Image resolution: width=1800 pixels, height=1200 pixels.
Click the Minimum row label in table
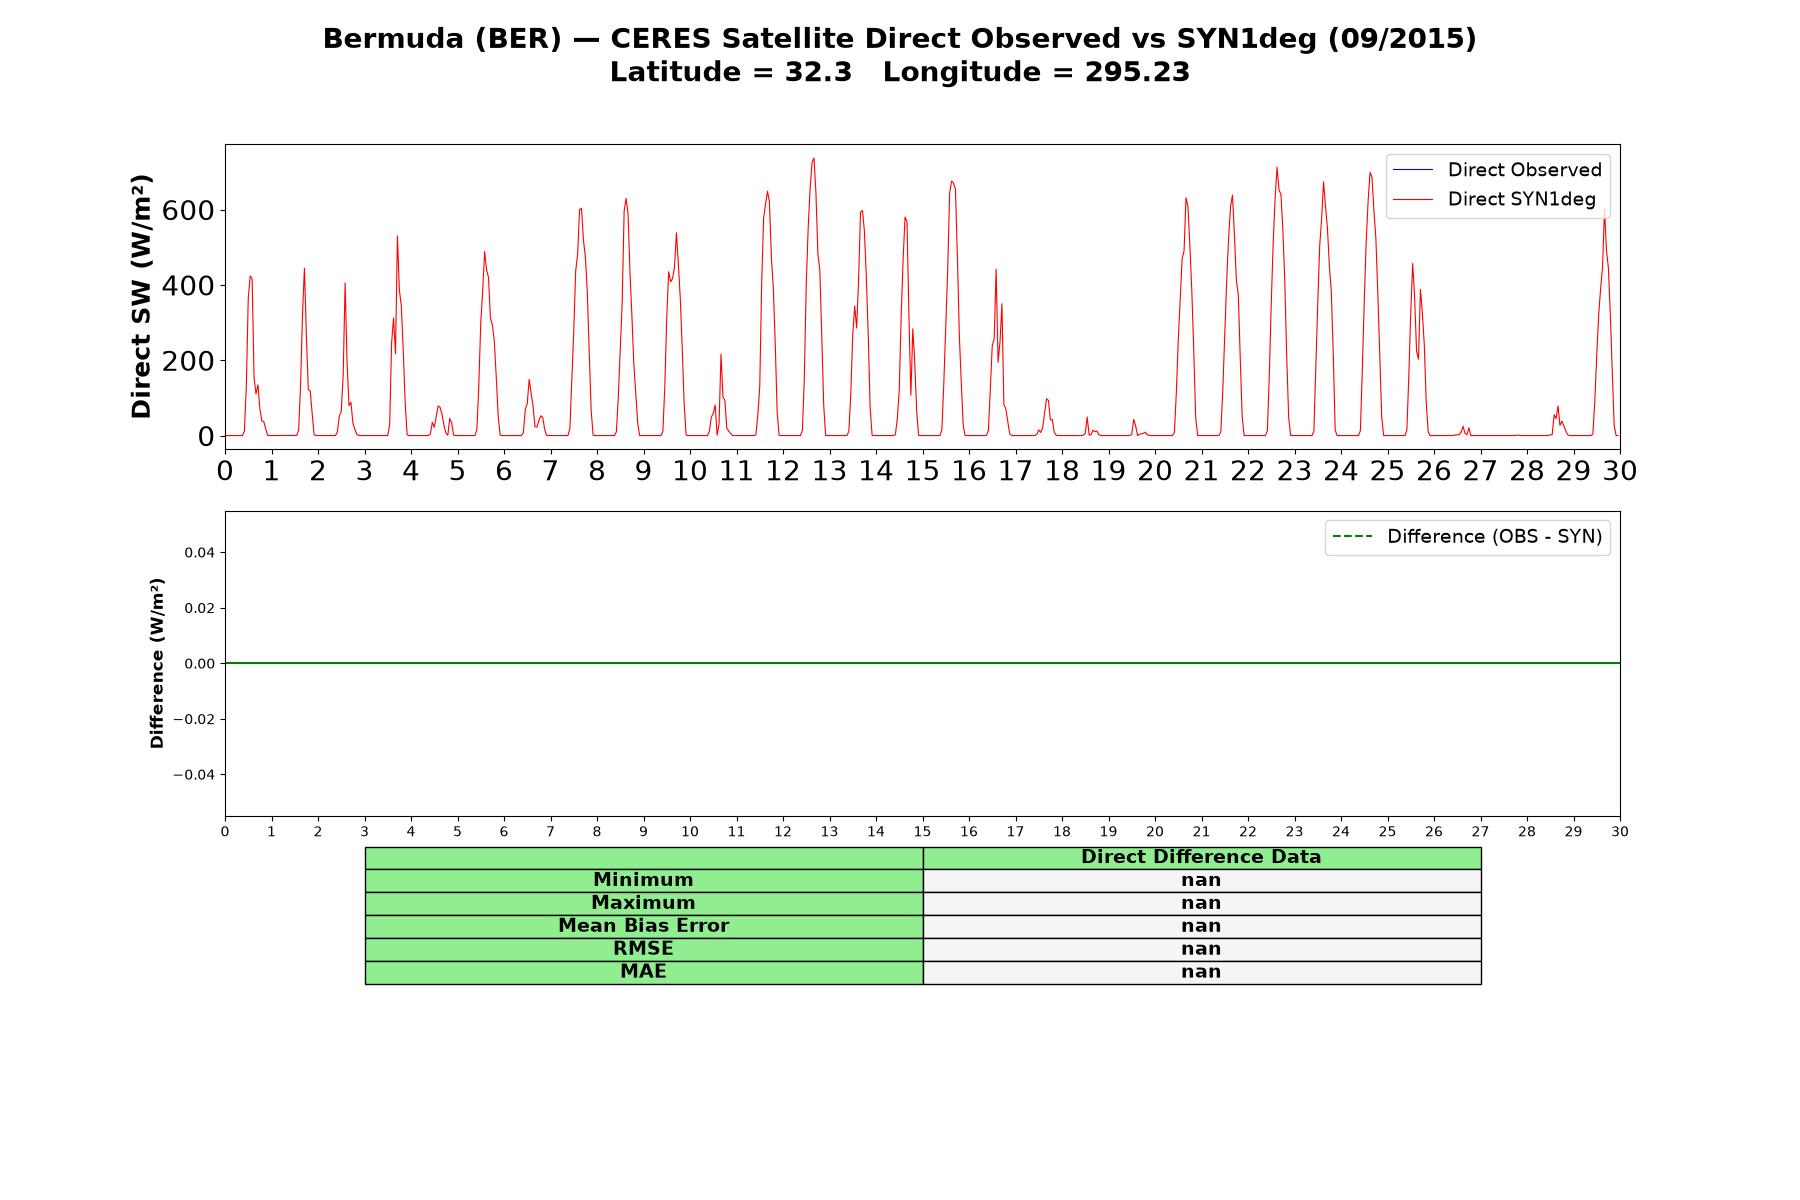click(x=643, y=880)
